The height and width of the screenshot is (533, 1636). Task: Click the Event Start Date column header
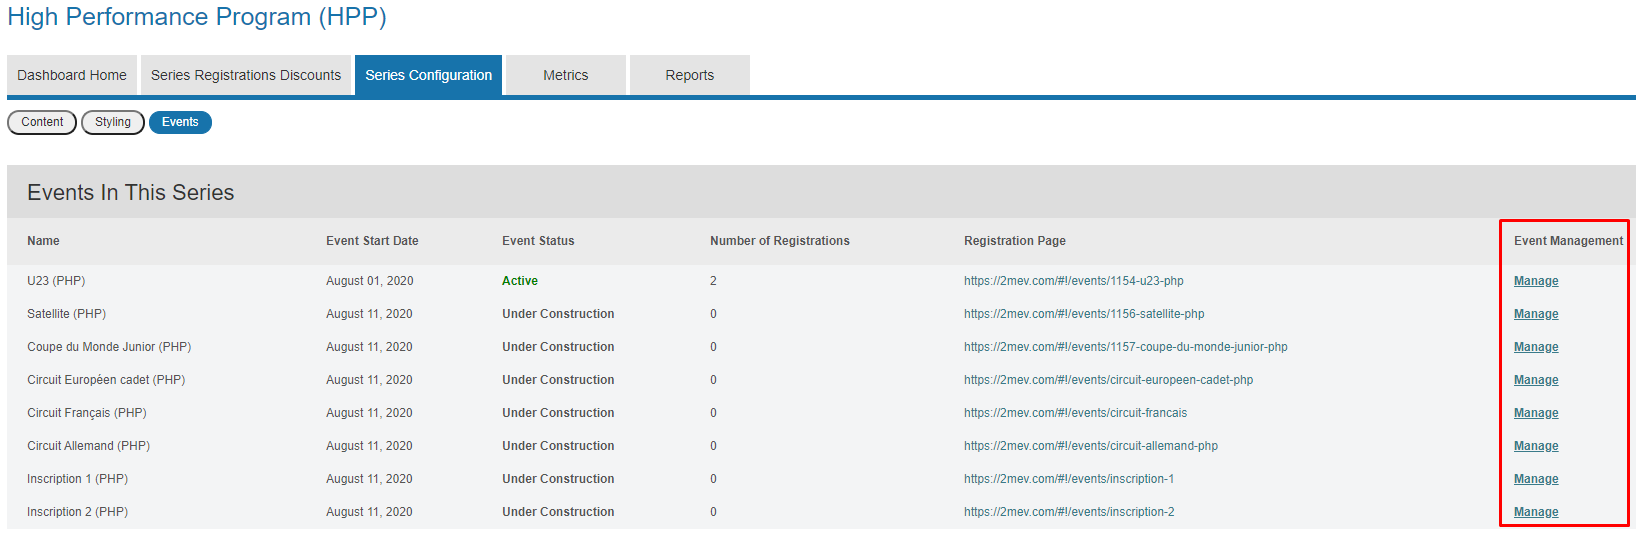tap(372, 241)
